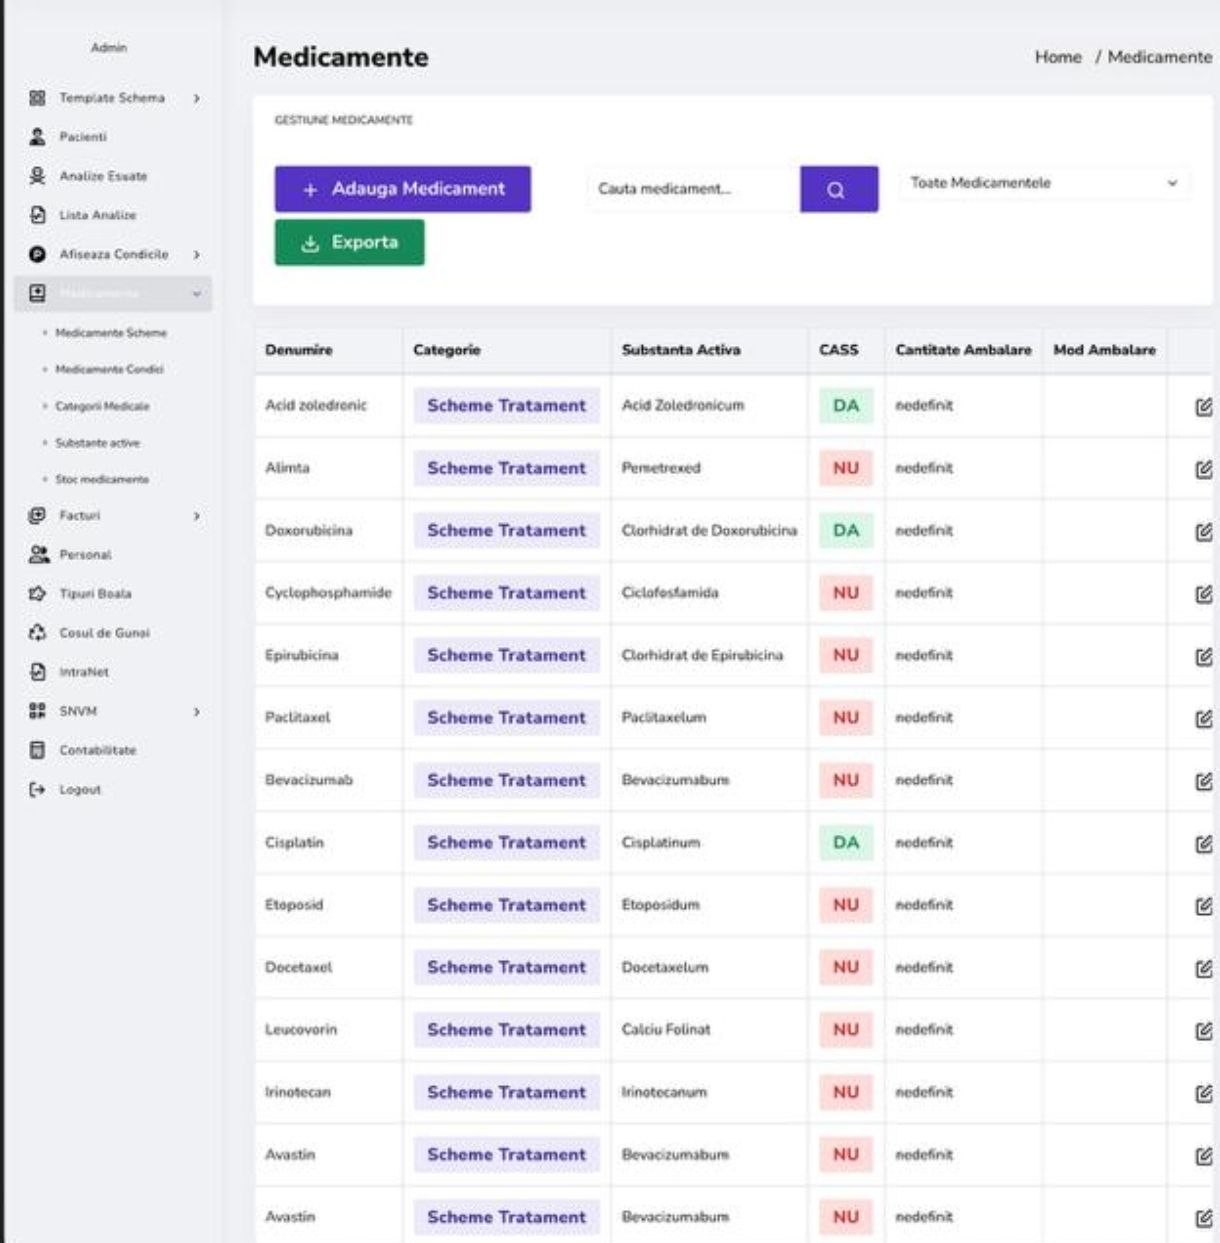Open Pacienti via its sidebar icon

click(38, 137)
